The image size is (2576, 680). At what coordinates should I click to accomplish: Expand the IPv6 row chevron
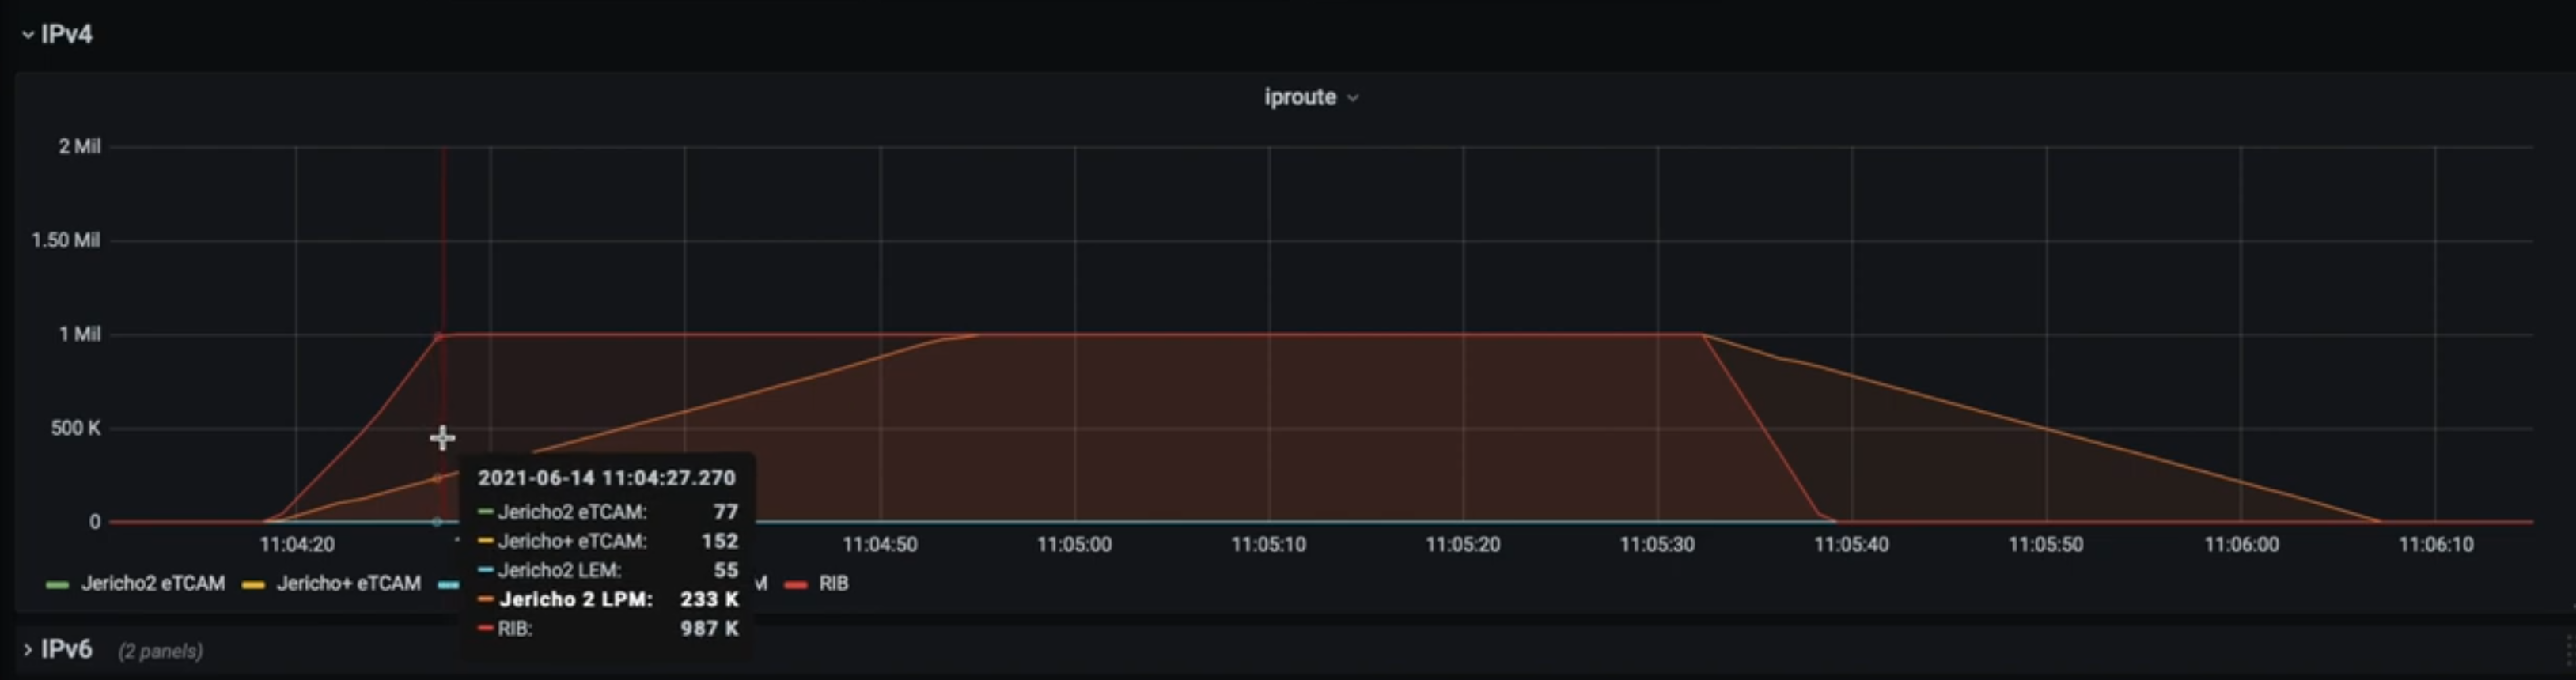pos(27,650)
